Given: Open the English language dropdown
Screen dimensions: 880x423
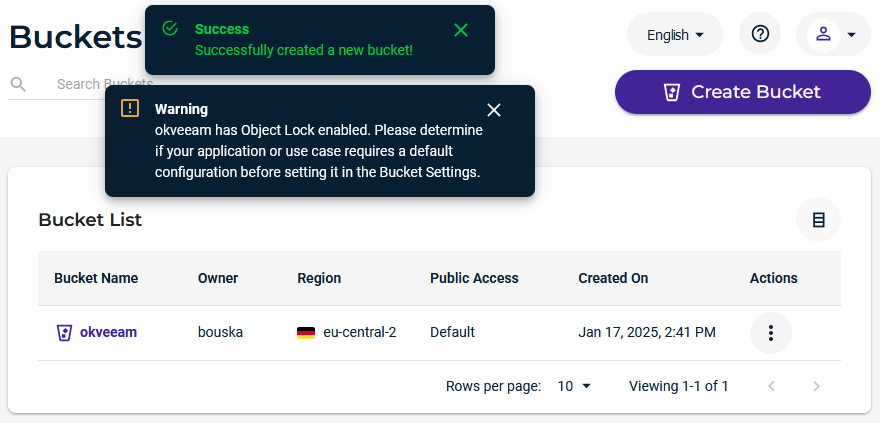Looking at the screenshot, I should (676, 35).
